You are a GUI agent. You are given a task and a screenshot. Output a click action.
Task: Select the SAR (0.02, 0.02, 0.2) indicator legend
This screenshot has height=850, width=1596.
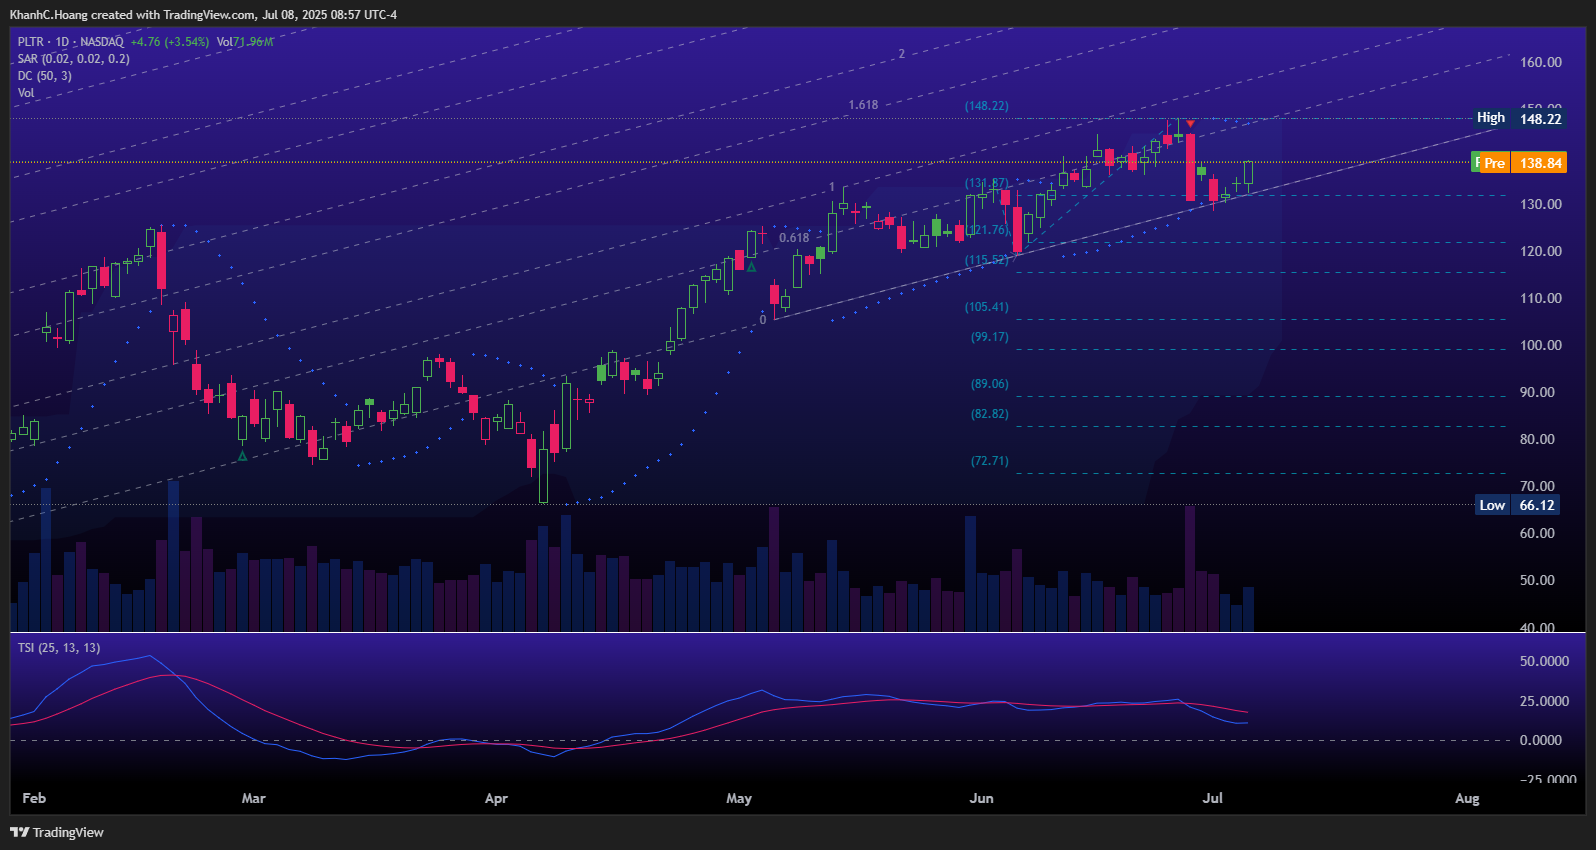(73, 59)
